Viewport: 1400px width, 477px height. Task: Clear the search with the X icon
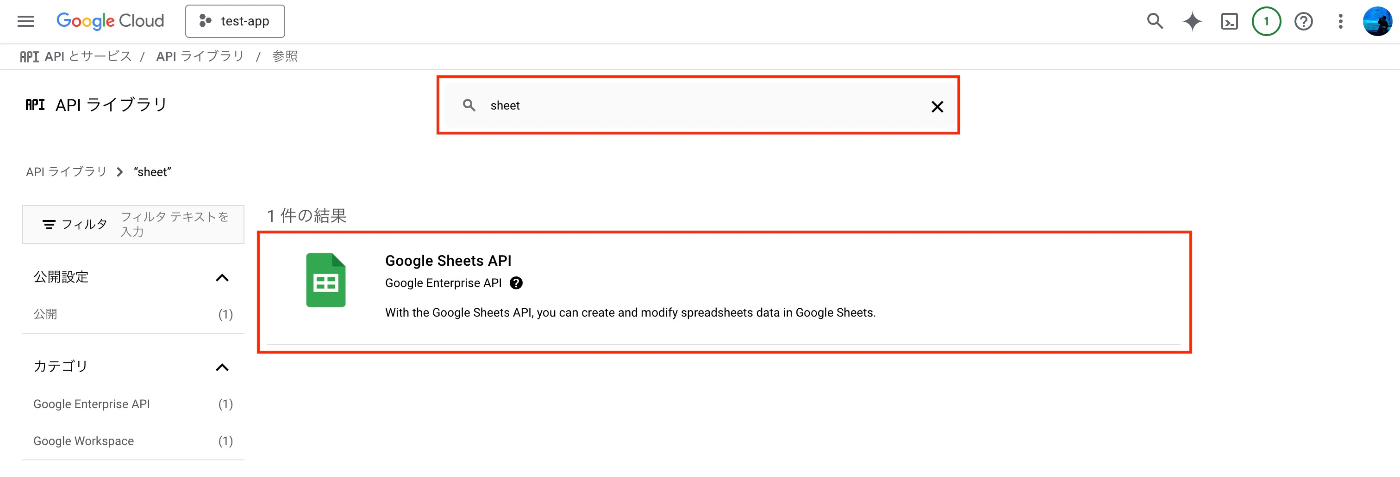(937, 106)
